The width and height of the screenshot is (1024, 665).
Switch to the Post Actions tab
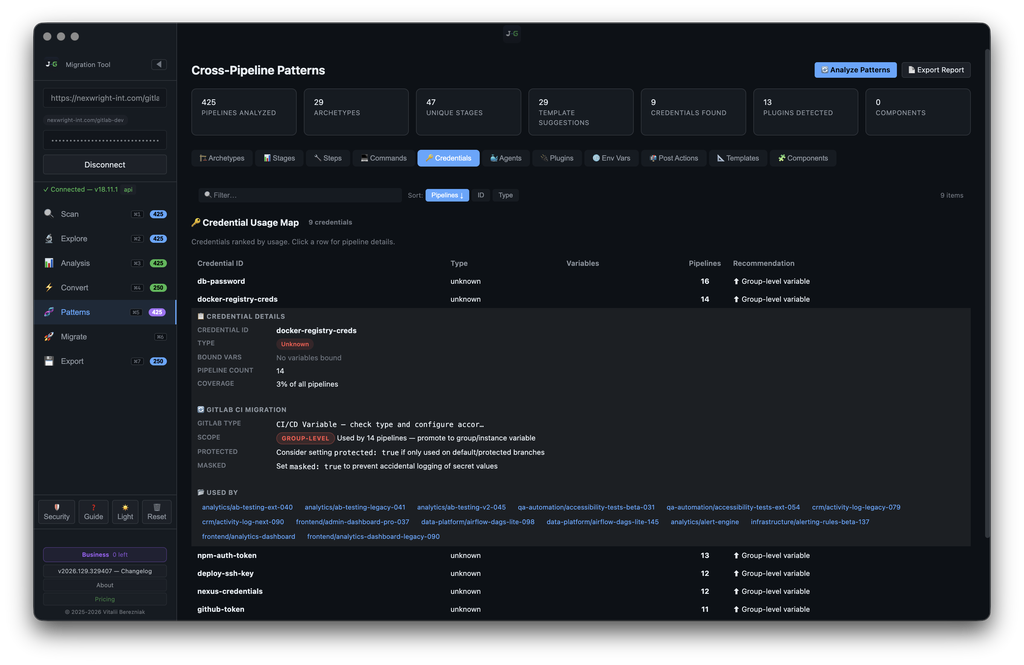click(674, 158)
